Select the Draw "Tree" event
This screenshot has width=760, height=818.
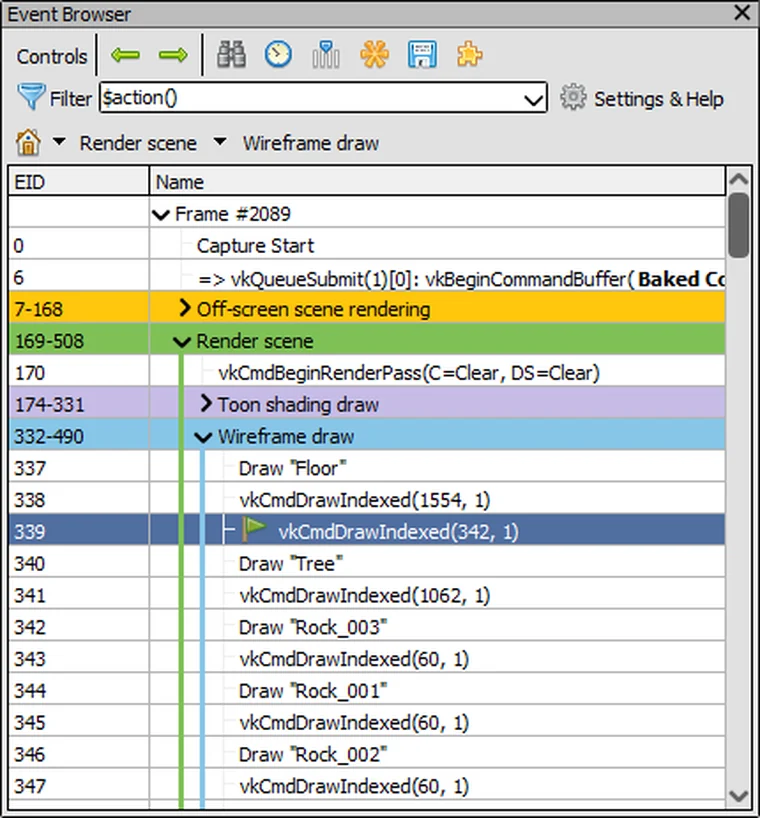pyautogui.click(x=291, y=564)
